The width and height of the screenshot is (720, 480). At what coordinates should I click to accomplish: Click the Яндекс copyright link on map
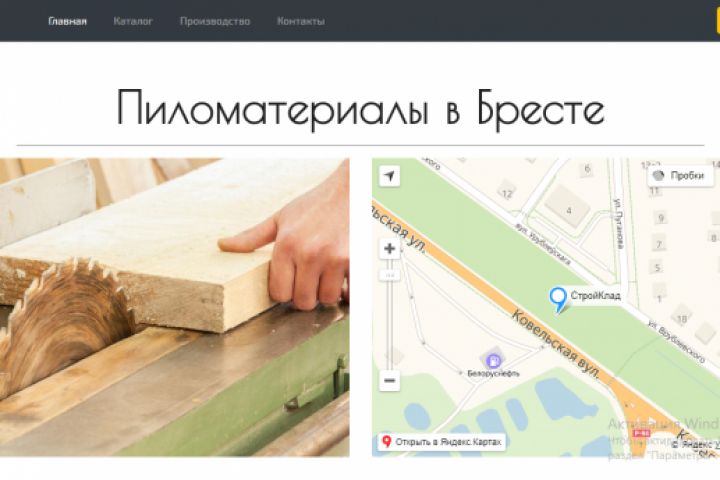pyautogui.click(x=695, y=444)
